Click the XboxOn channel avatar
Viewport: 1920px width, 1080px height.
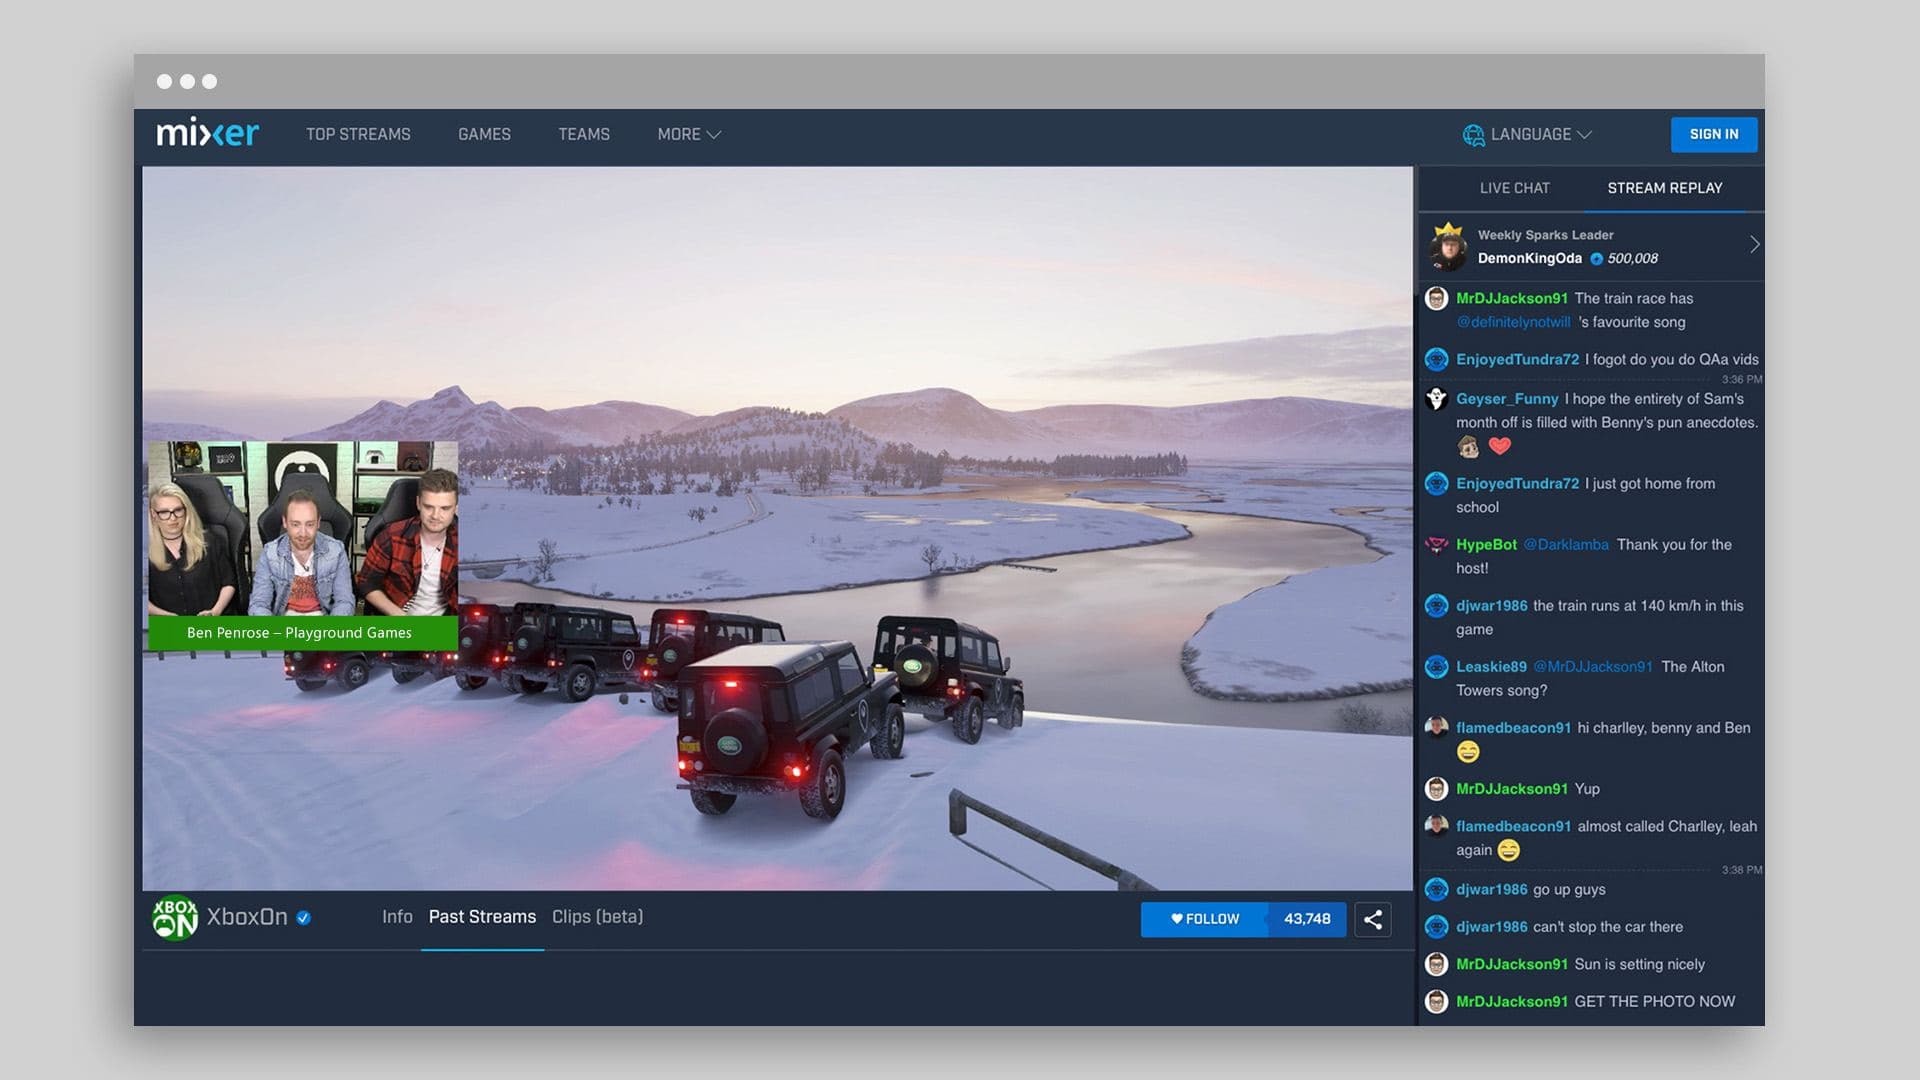pyautogui.click(x=174, y=917)
